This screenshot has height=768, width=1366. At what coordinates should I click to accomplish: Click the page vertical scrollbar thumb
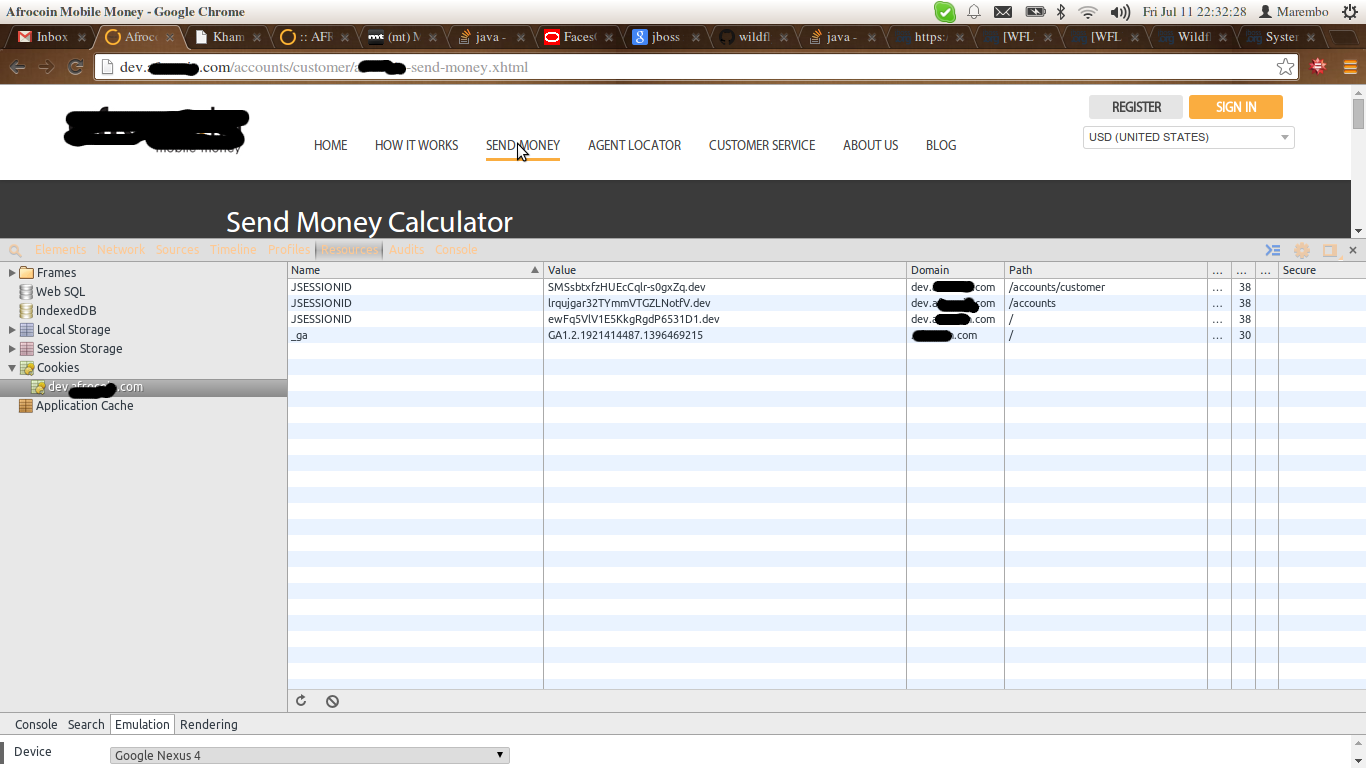click(1358, 114)
